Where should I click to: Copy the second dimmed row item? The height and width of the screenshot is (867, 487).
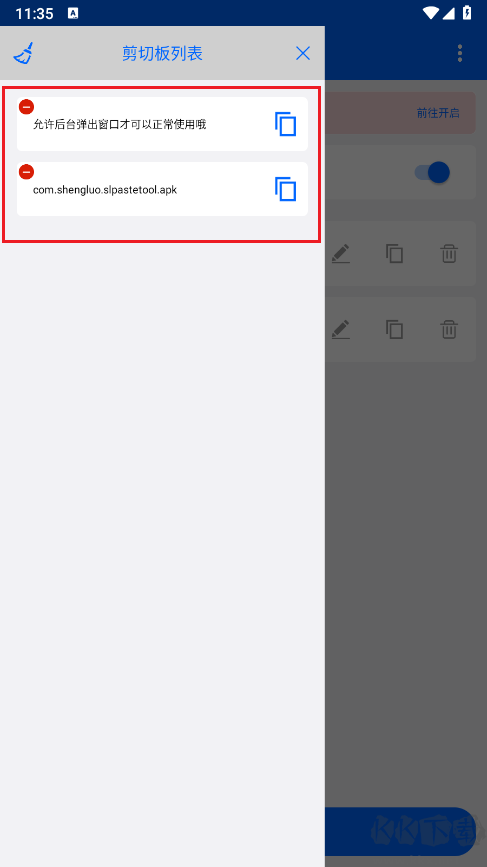tap(394, 329)
